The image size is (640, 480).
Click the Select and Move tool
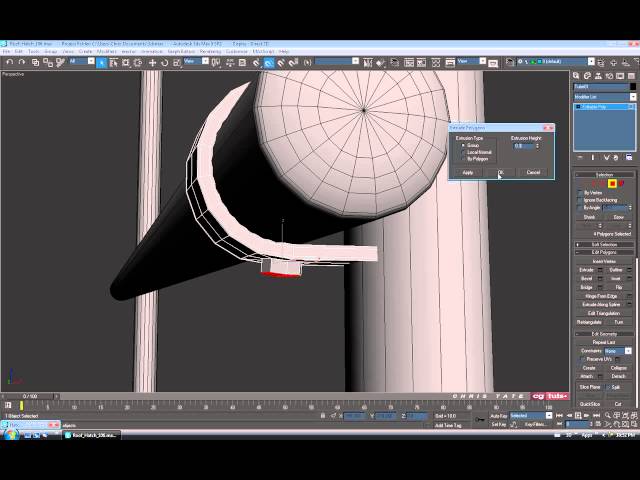pyautogui.click(x=152, y=62)
